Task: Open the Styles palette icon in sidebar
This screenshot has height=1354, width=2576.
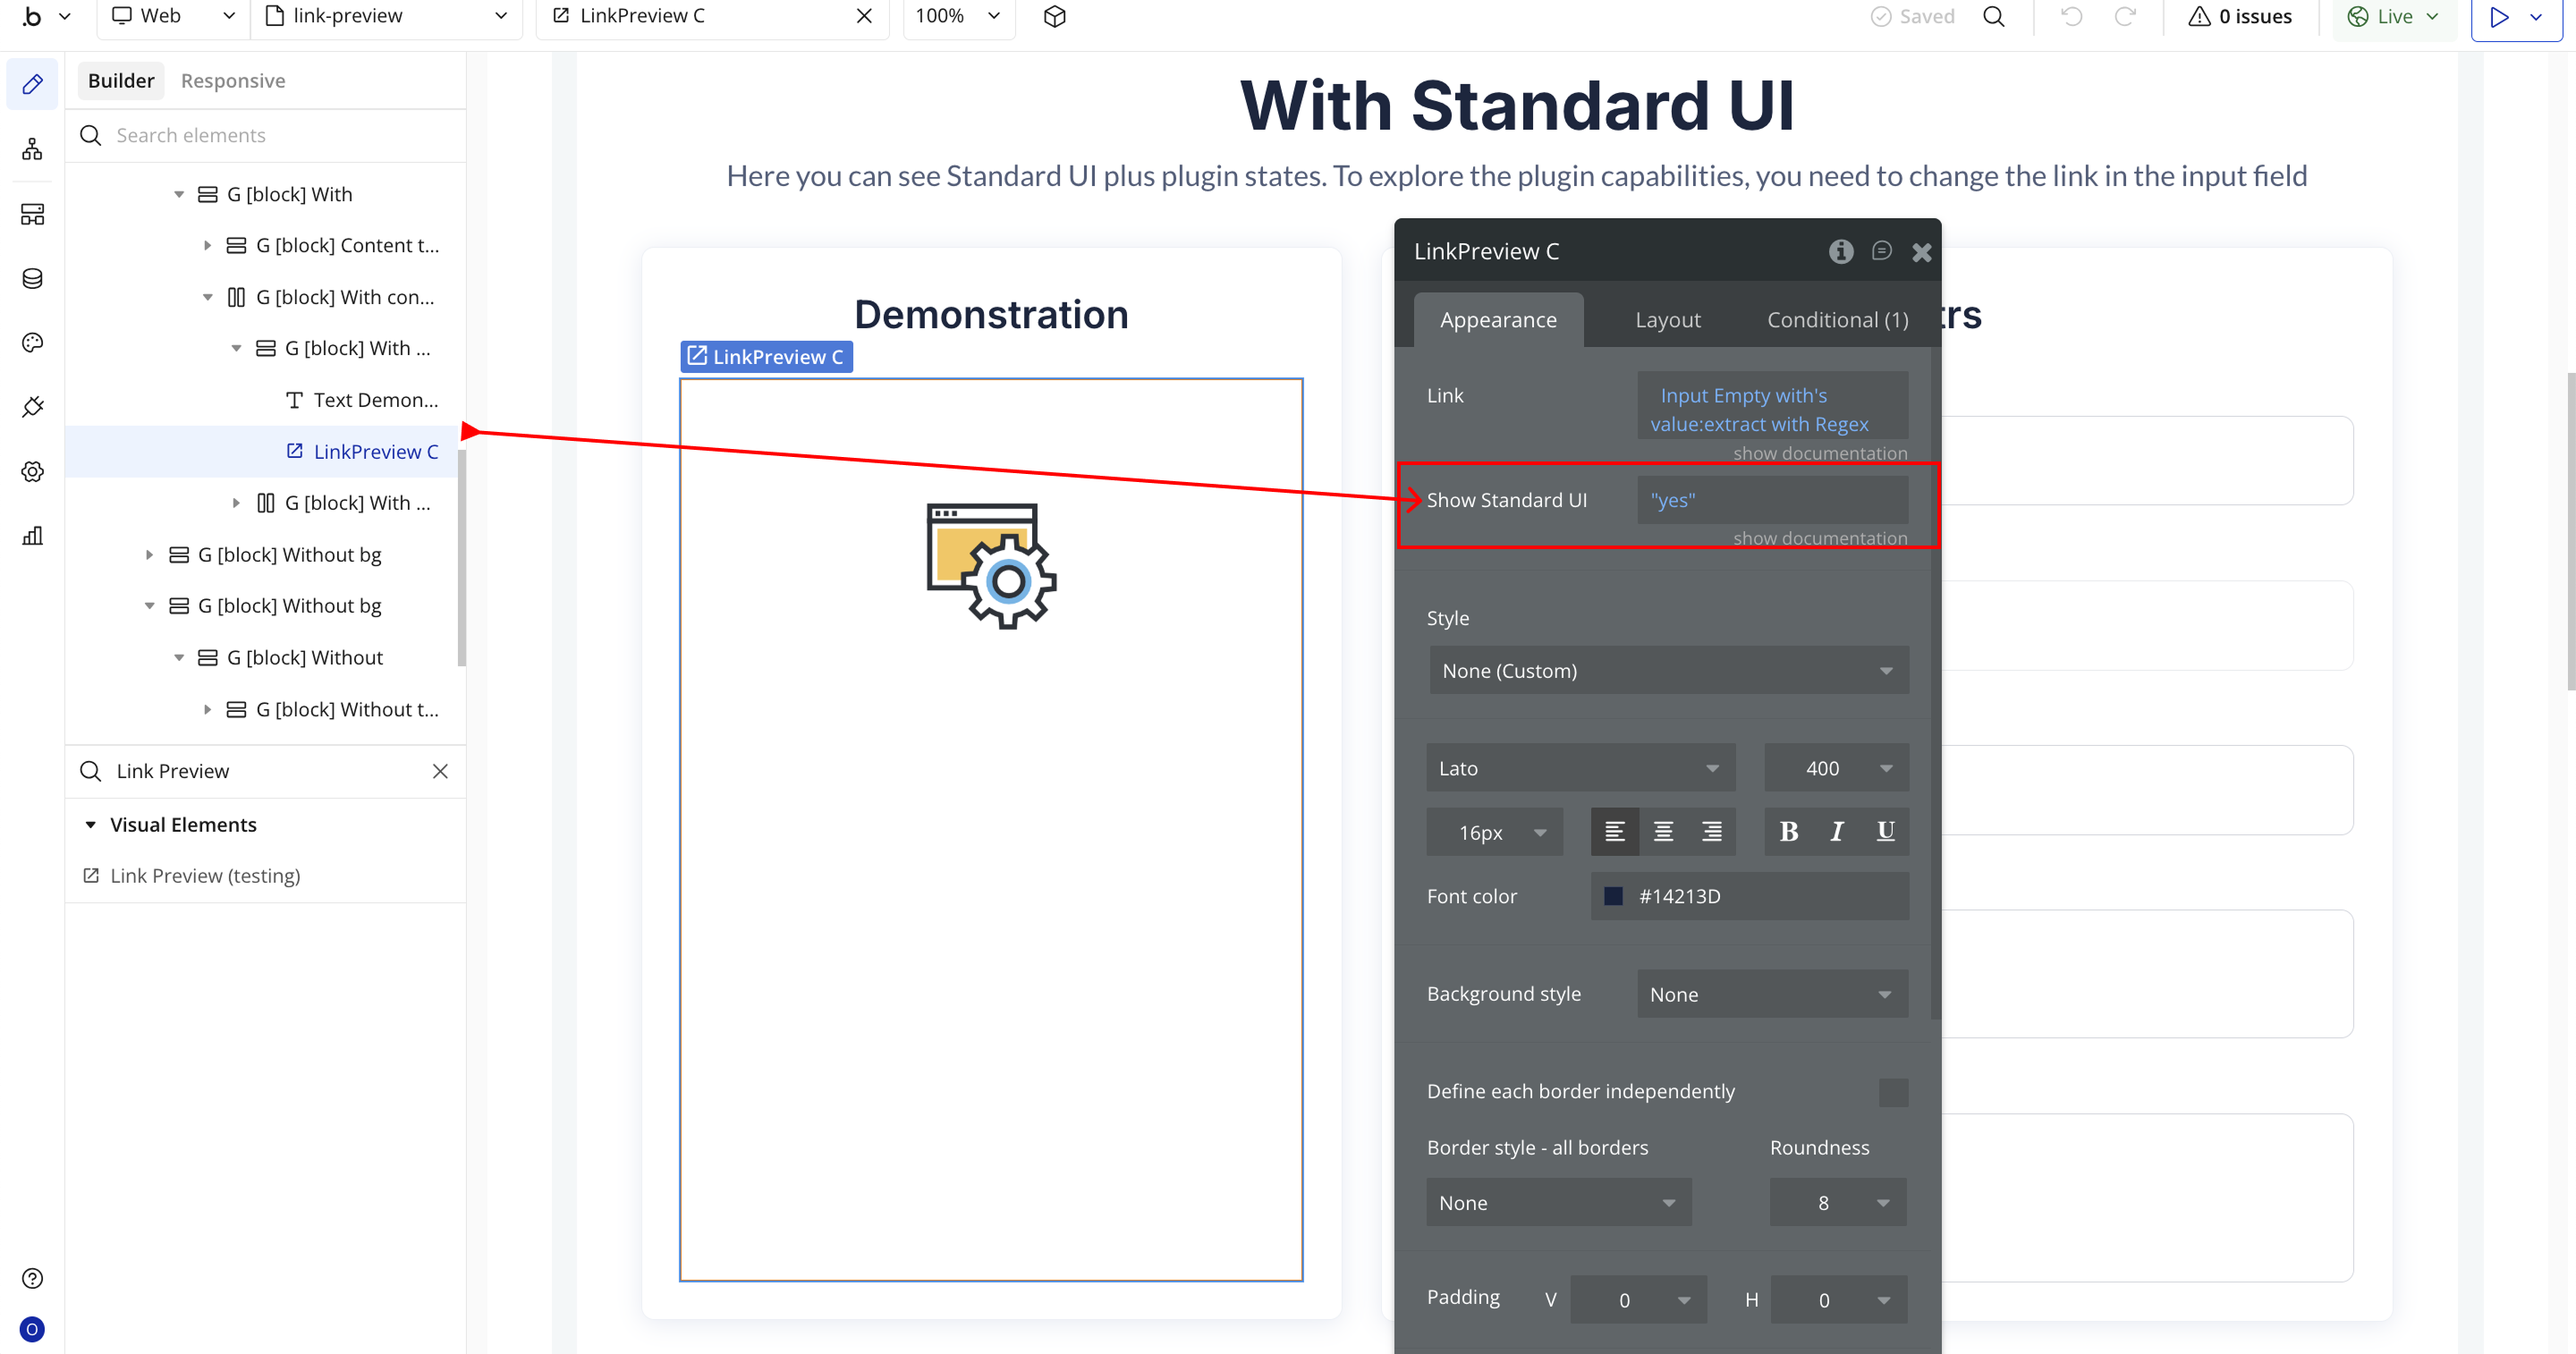Action: click(x=32, y=343)
